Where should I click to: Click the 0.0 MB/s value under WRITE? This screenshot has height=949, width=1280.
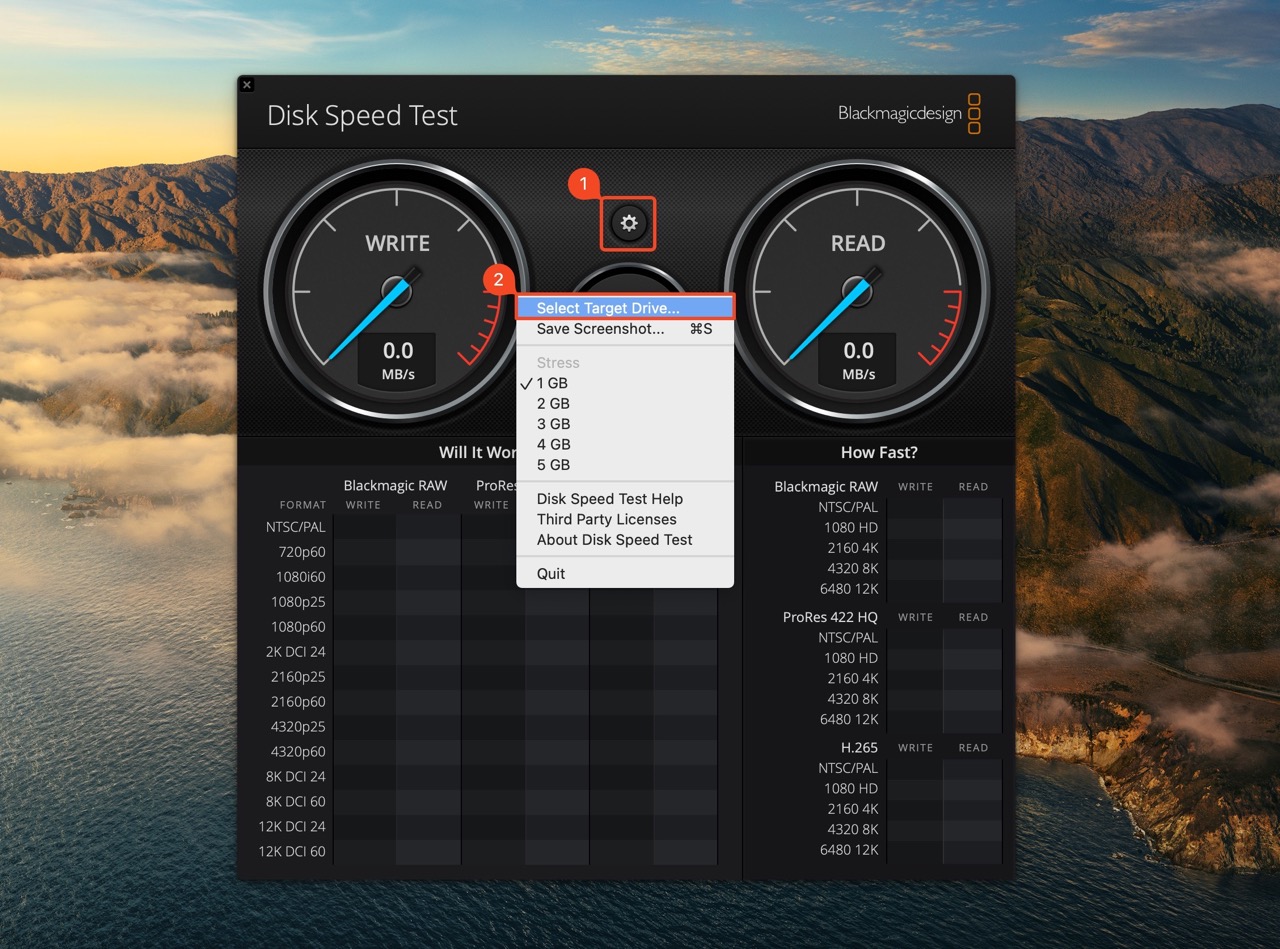[x=398, y=360]
